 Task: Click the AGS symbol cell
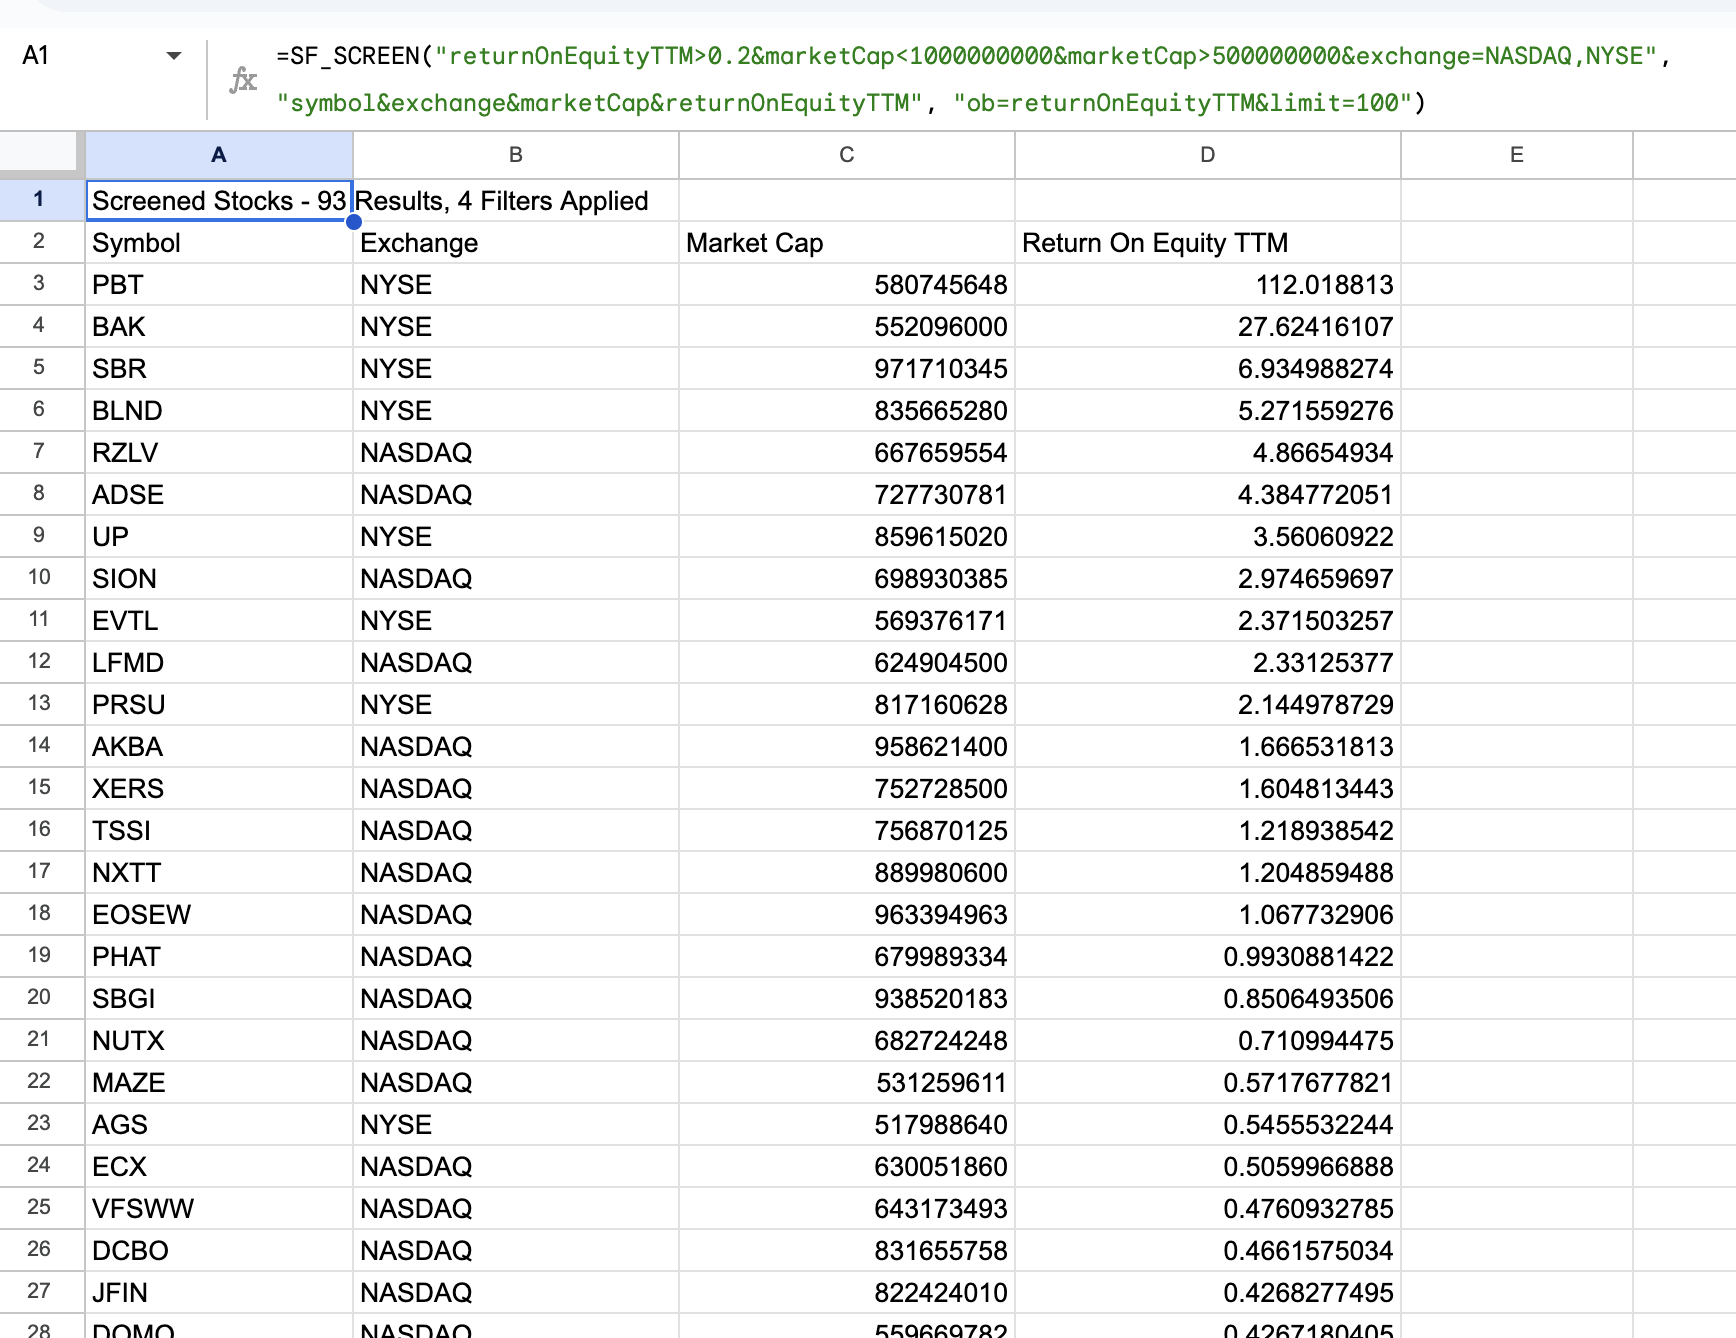219,1125
